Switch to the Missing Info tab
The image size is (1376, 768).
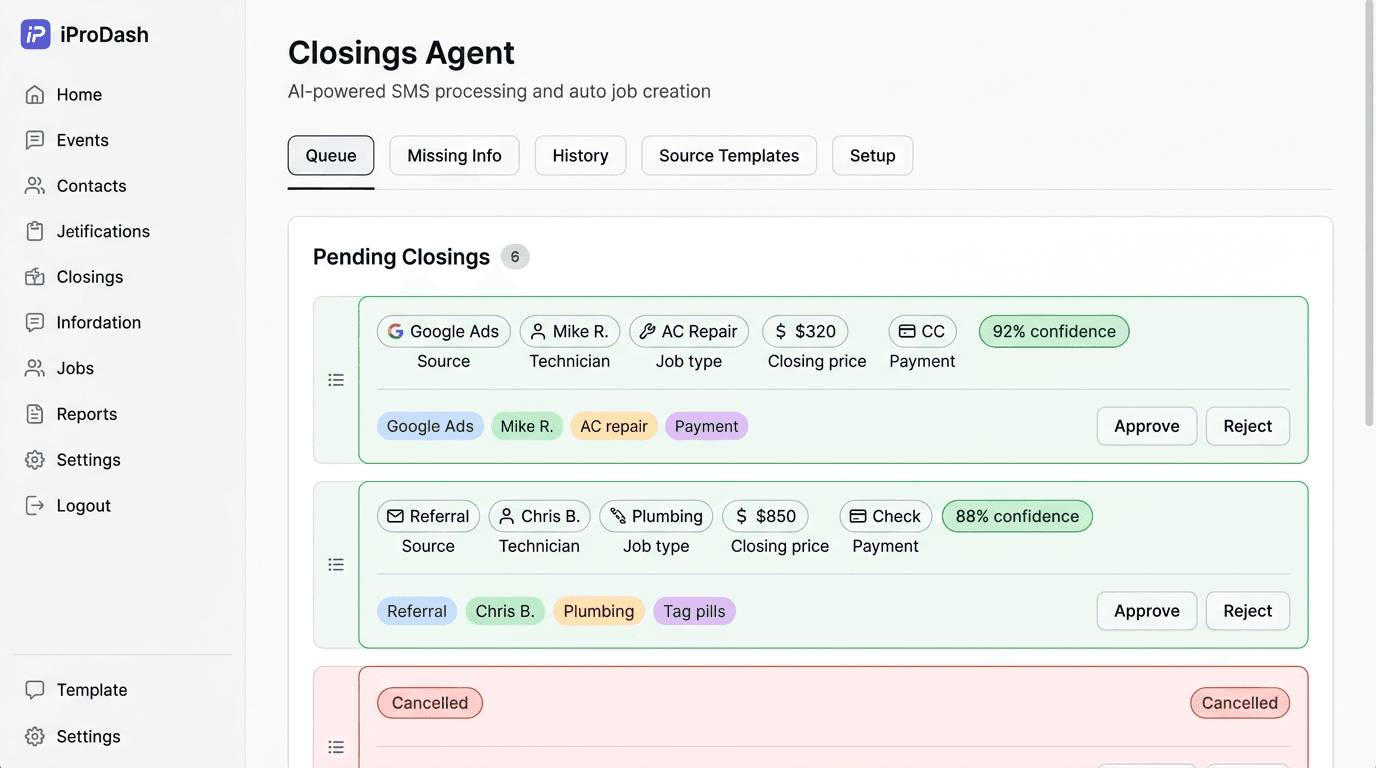point(454,155)
